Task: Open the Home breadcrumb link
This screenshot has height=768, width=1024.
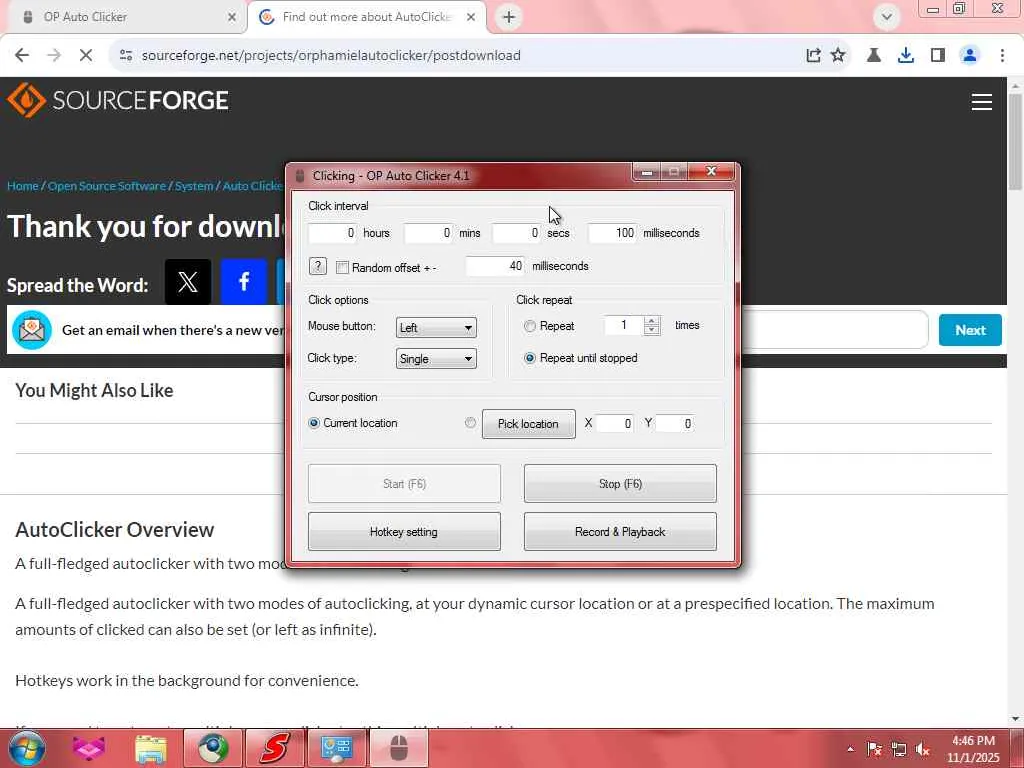Action: pyautogui.click(x=23, y=186)
